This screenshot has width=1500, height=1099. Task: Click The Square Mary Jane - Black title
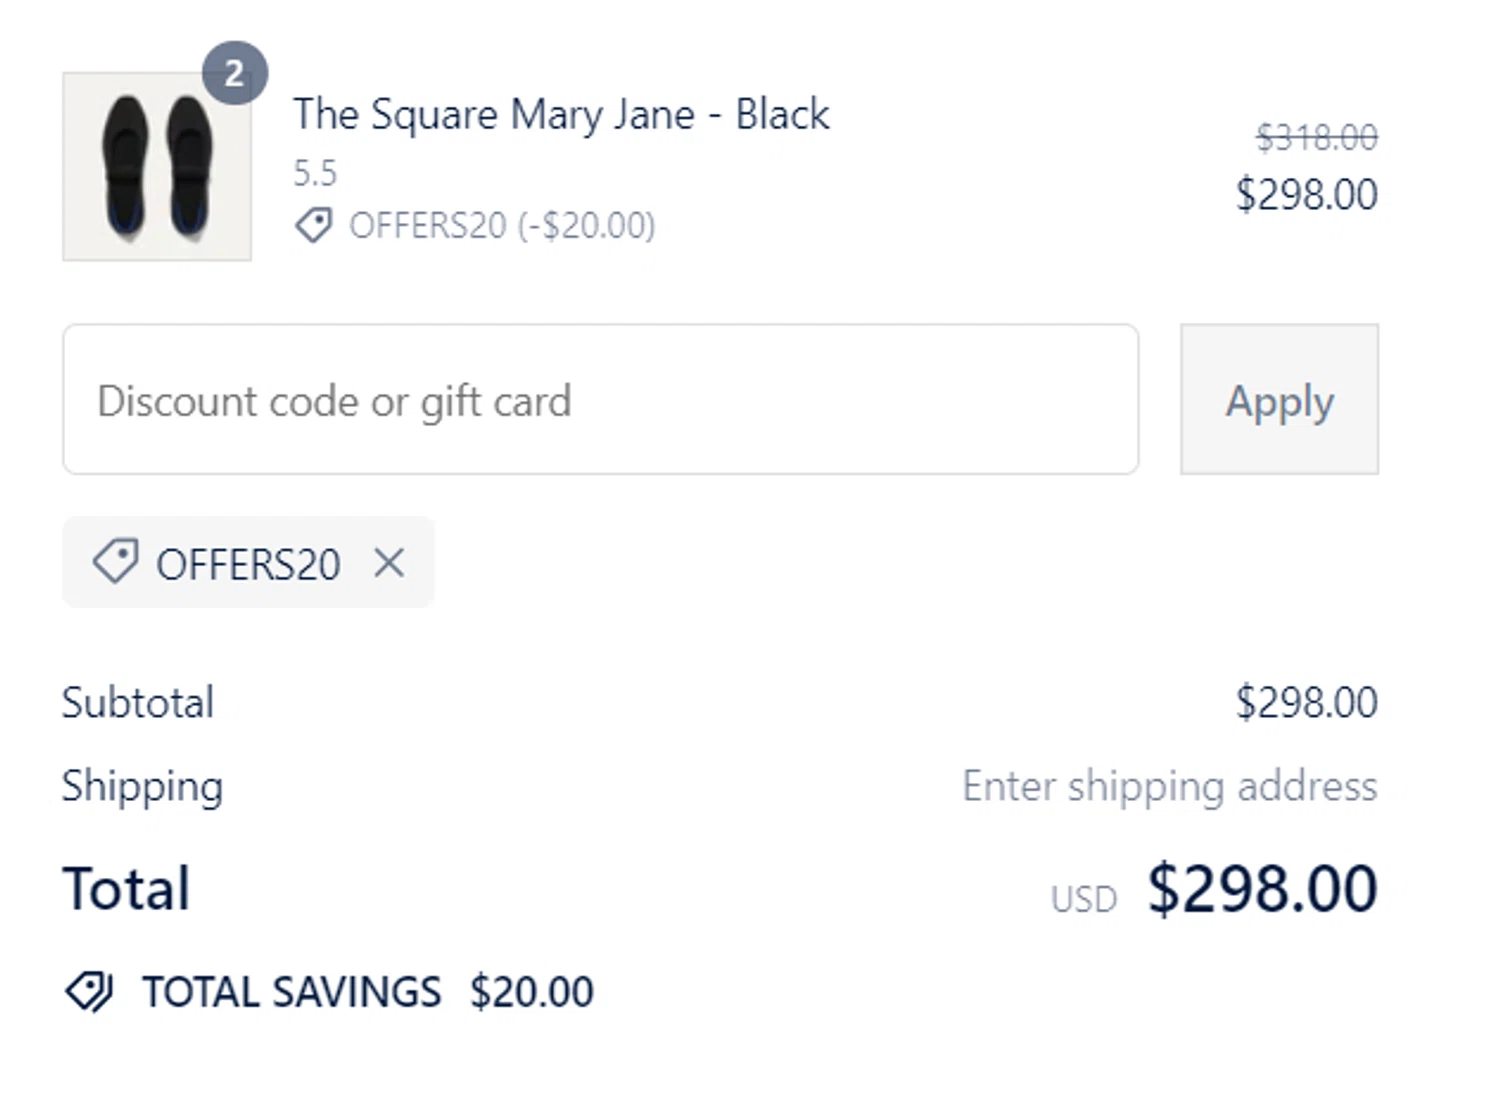pos(561,114)
